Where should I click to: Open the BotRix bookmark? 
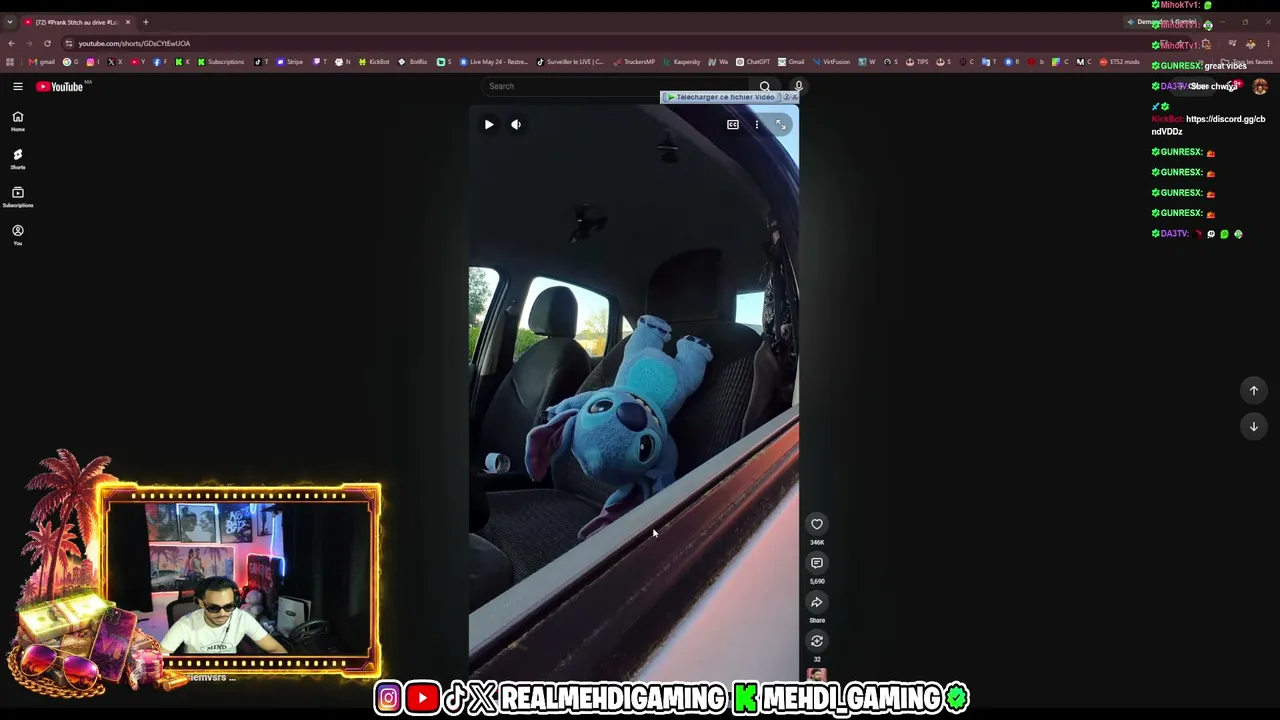413,62
